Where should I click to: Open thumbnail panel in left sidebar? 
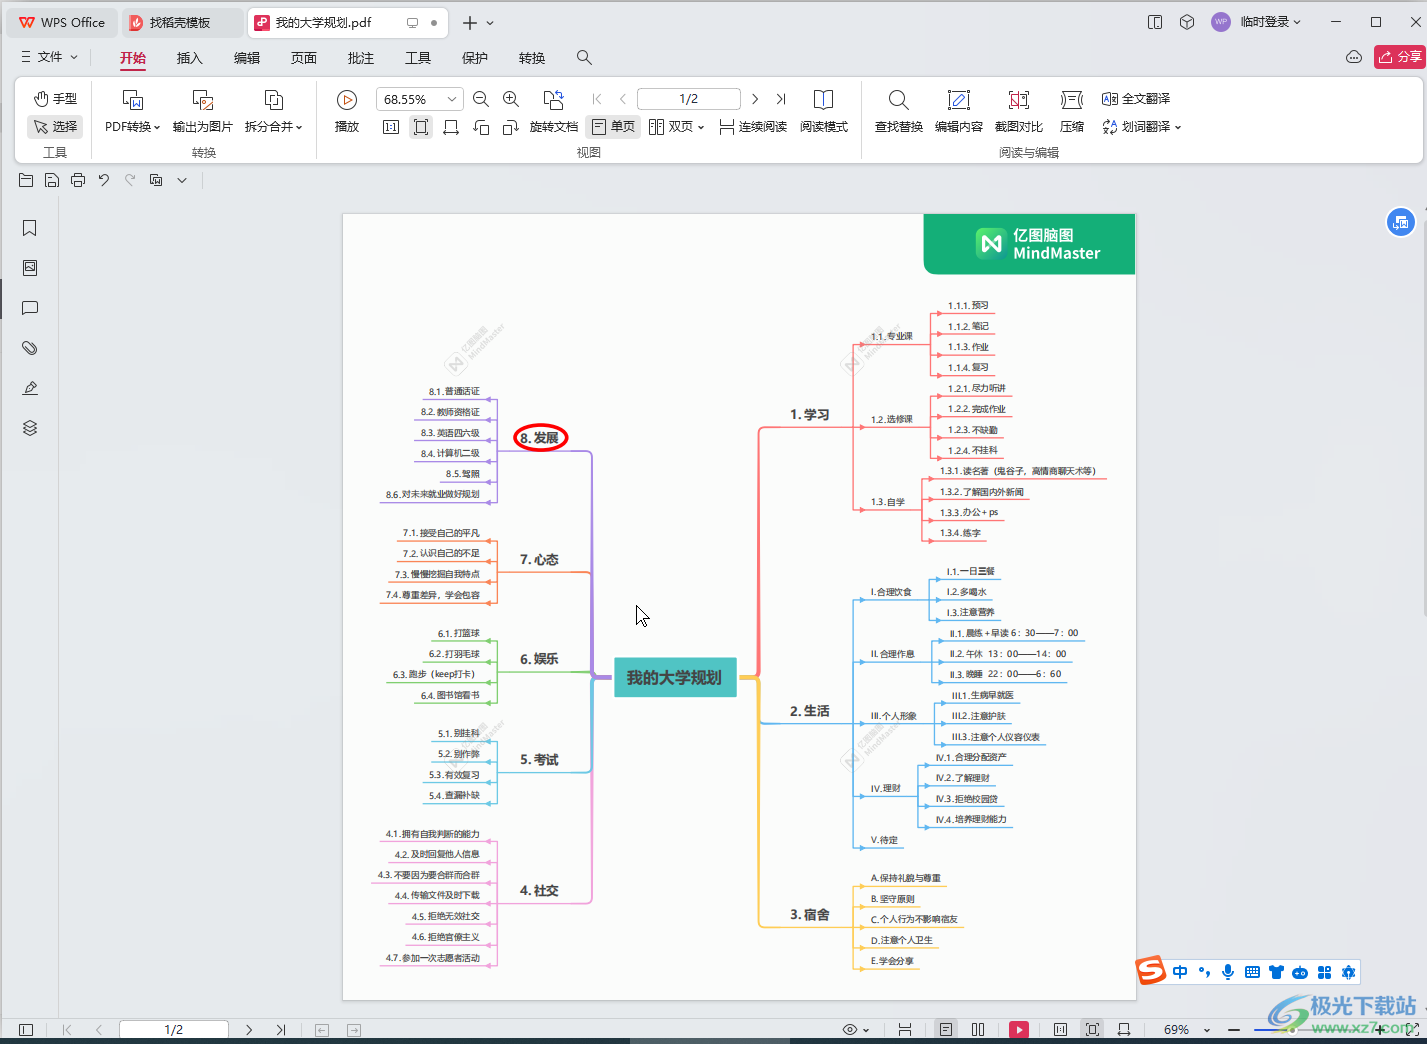coord(30,268)
